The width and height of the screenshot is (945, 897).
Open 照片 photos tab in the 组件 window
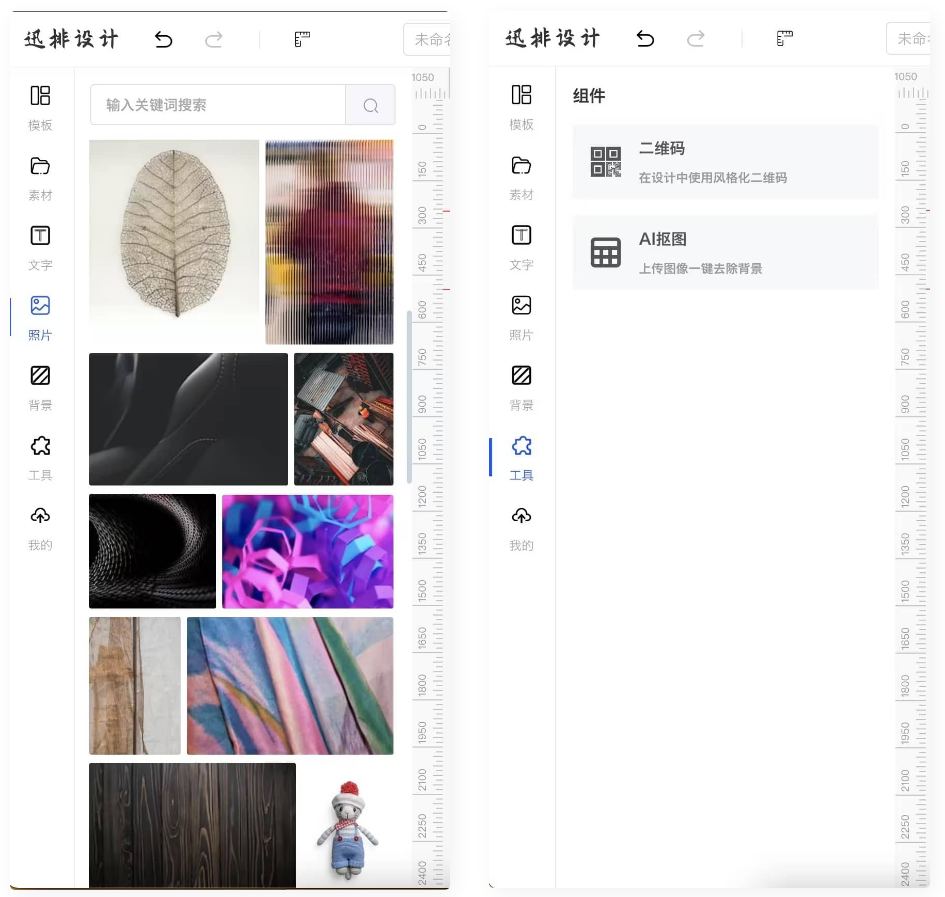coord(521,317)
